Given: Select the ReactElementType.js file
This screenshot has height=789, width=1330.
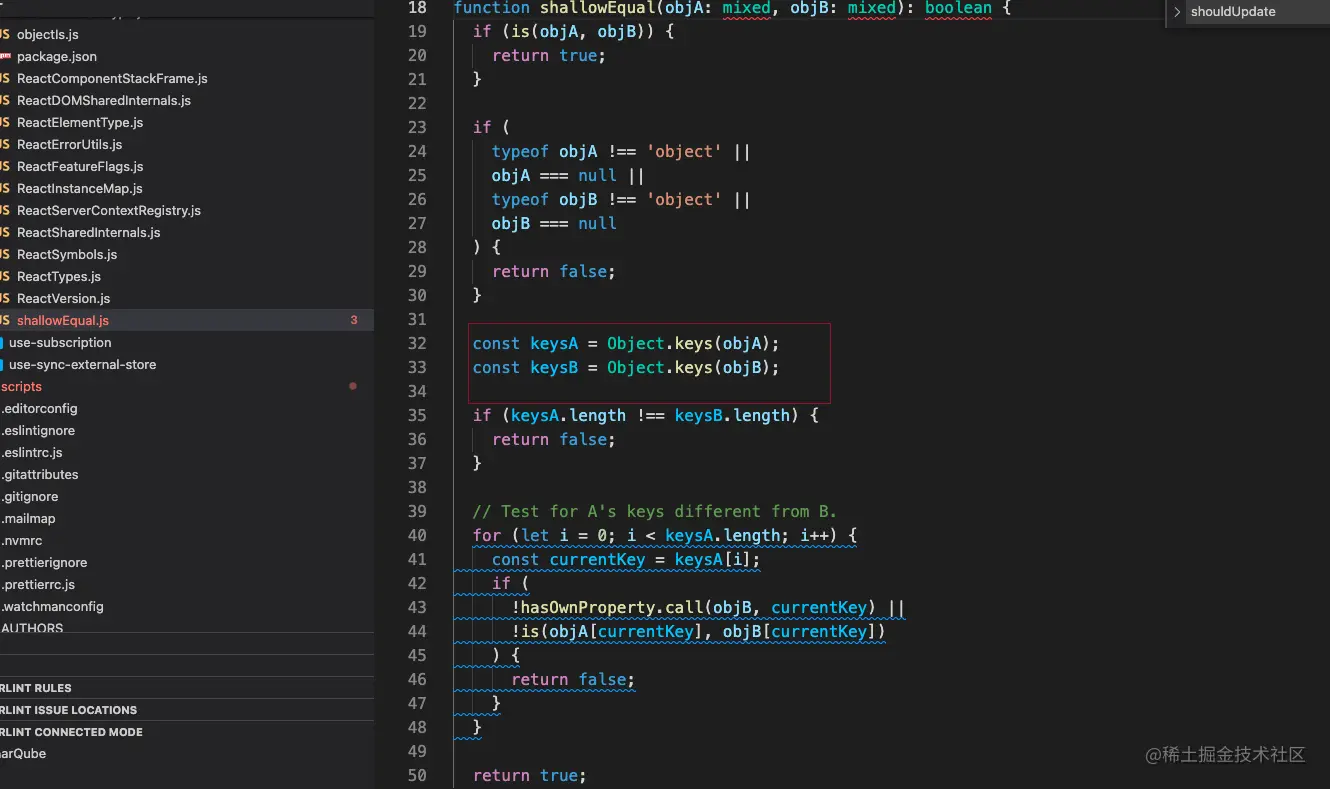Looking at the screenshot, I should [x=80, y=122].
